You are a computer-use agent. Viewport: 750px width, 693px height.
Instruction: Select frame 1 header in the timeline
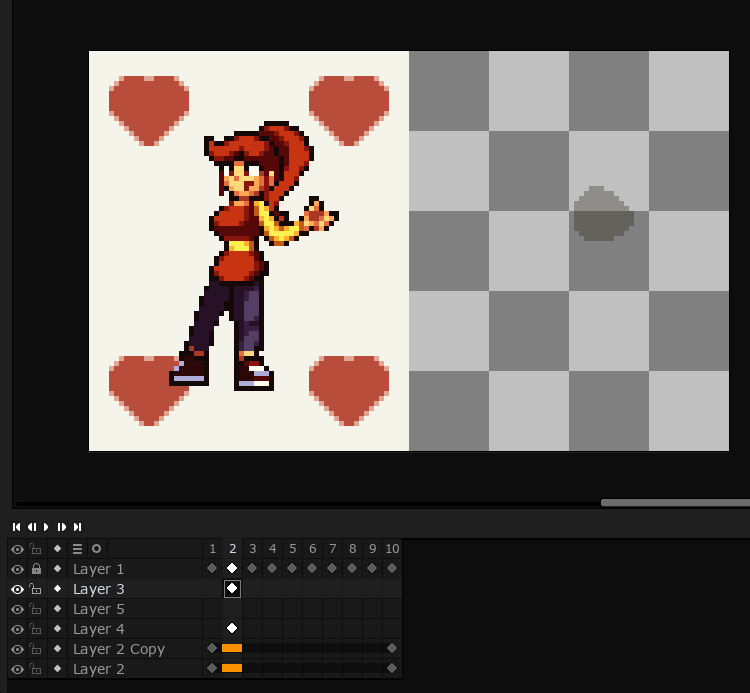click(212, 549)
